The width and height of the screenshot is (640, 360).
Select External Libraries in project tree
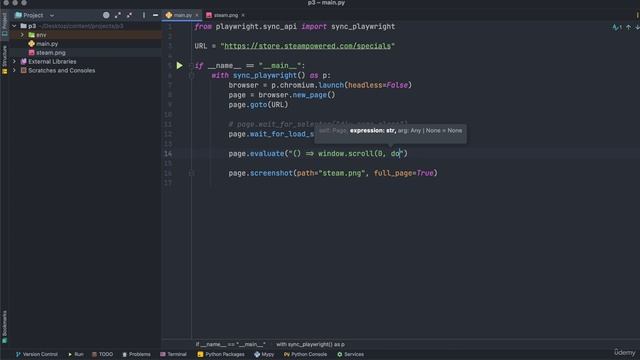[x=52, y=62]
